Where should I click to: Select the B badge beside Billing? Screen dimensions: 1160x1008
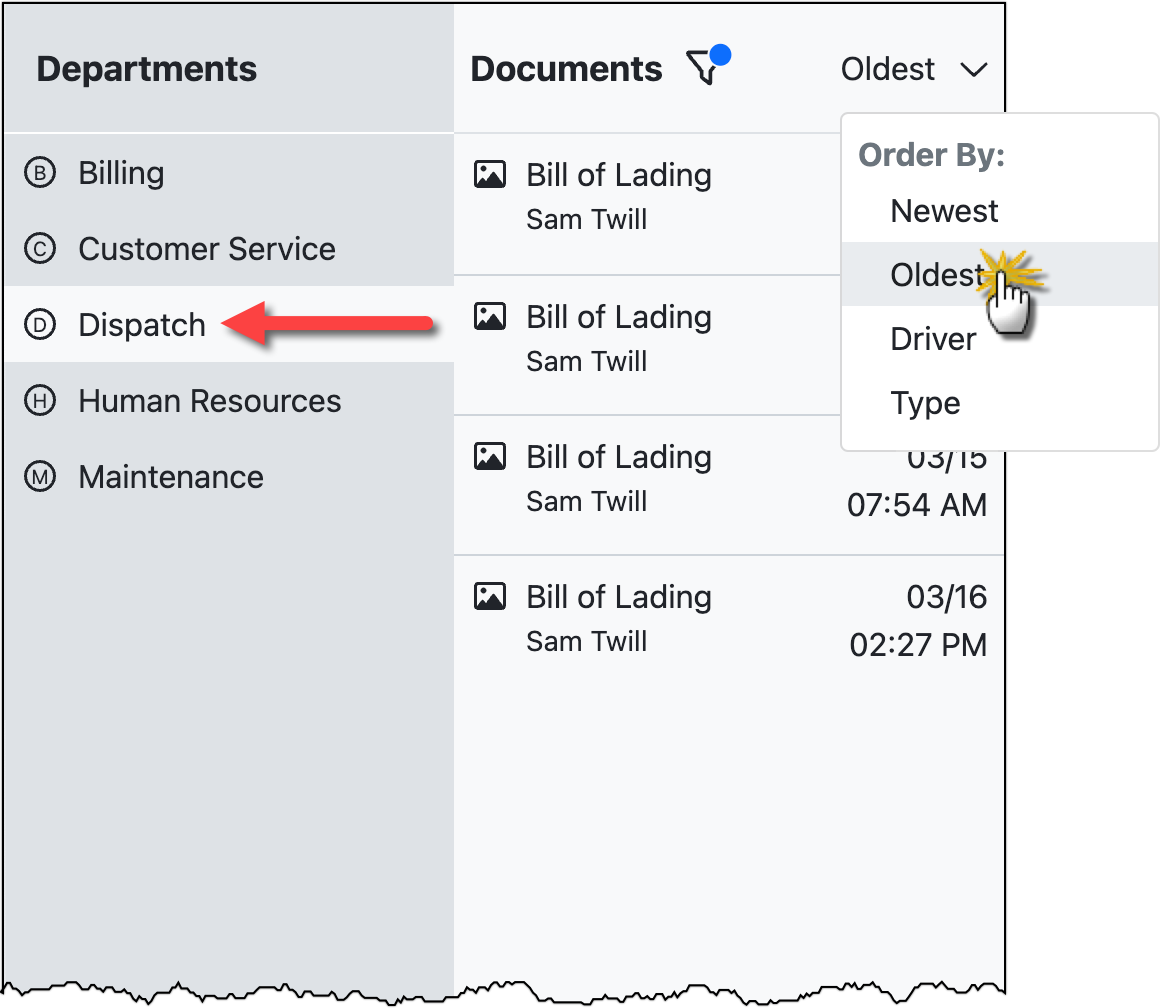39,173
